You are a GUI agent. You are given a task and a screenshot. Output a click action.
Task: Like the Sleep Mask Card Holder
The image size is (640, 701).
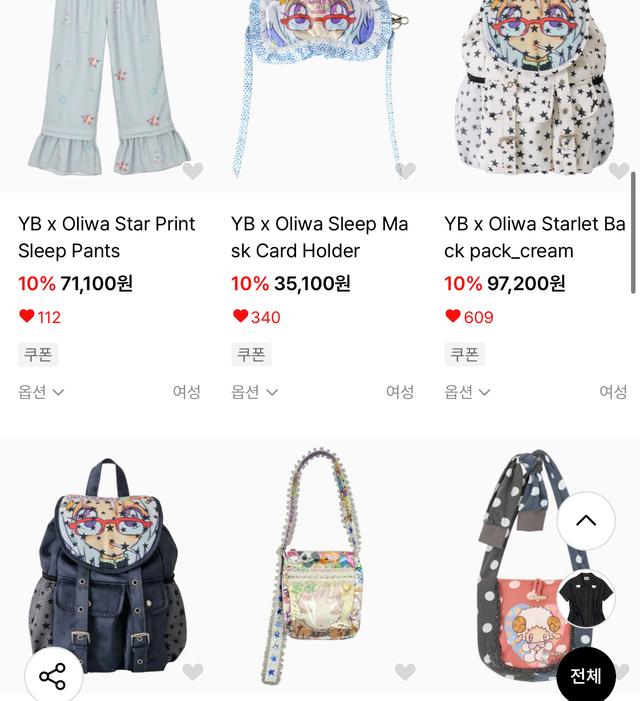coord(405,170)
